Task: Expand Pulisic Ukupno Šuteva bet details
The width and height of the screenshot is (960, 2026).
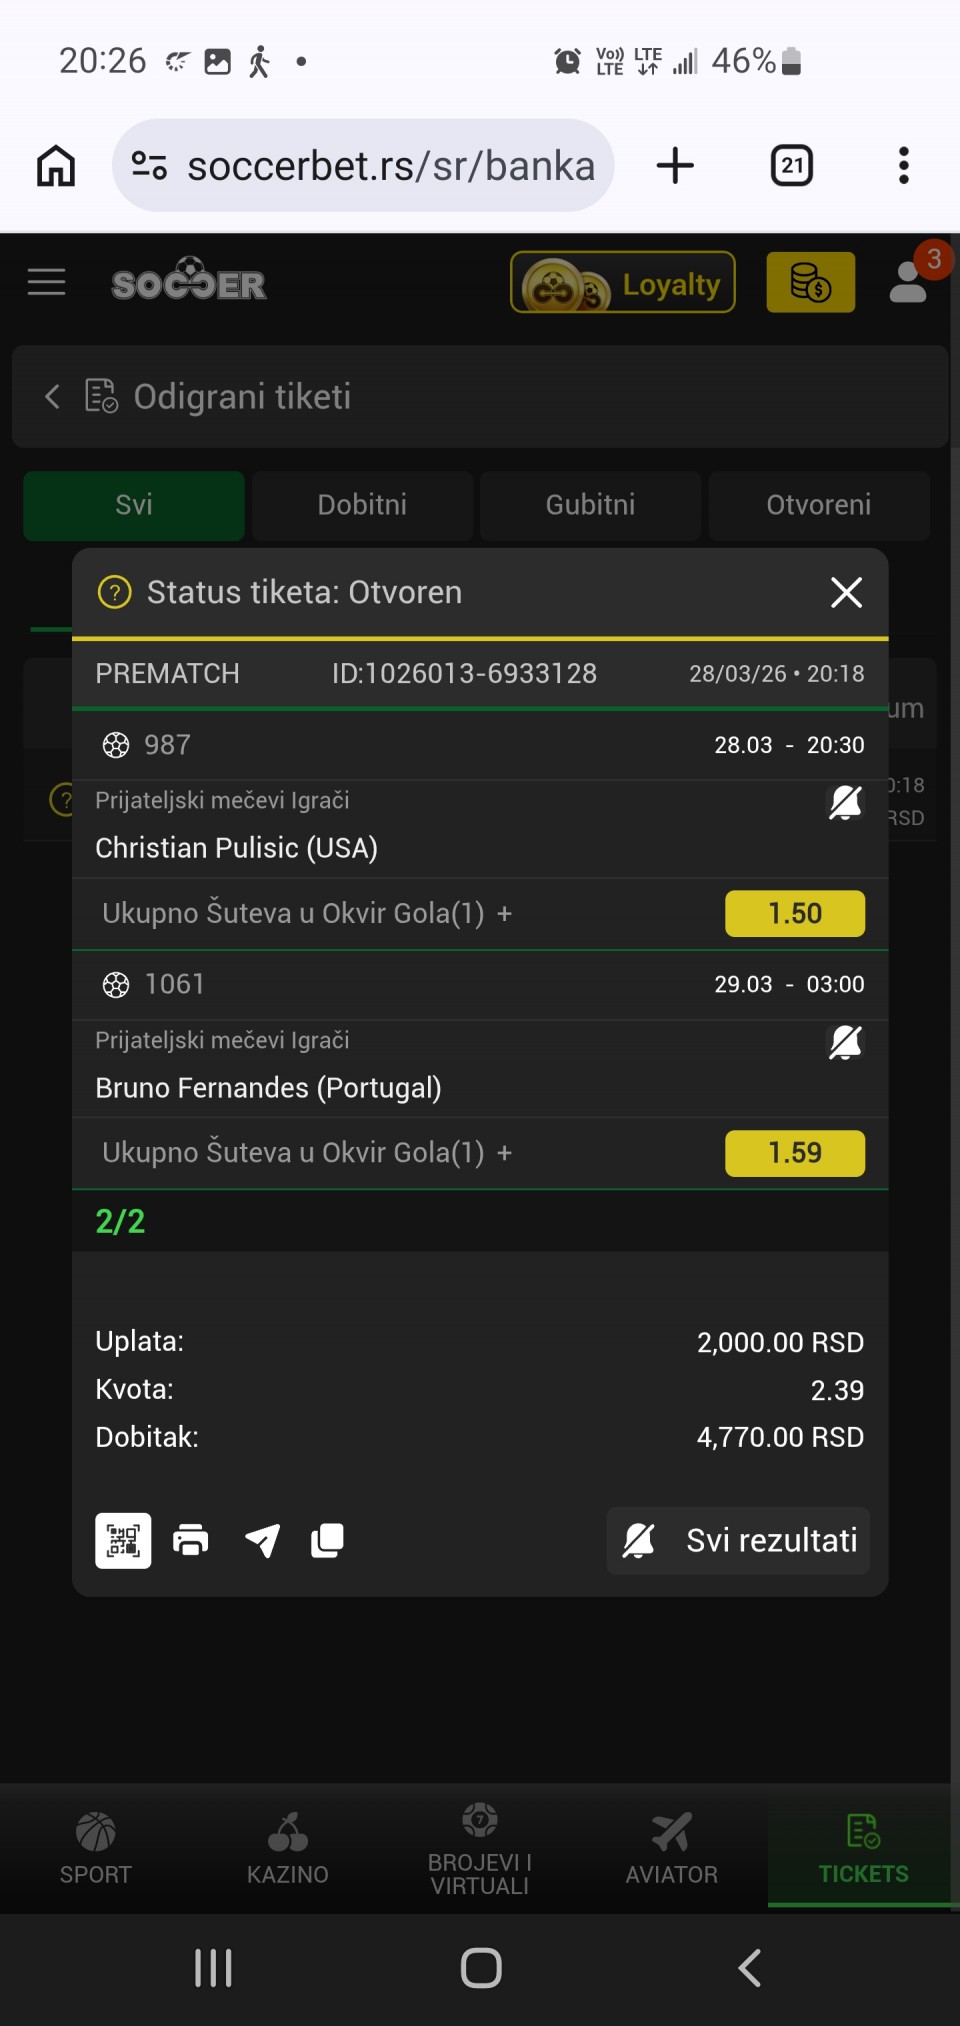Action: point(505,914)
